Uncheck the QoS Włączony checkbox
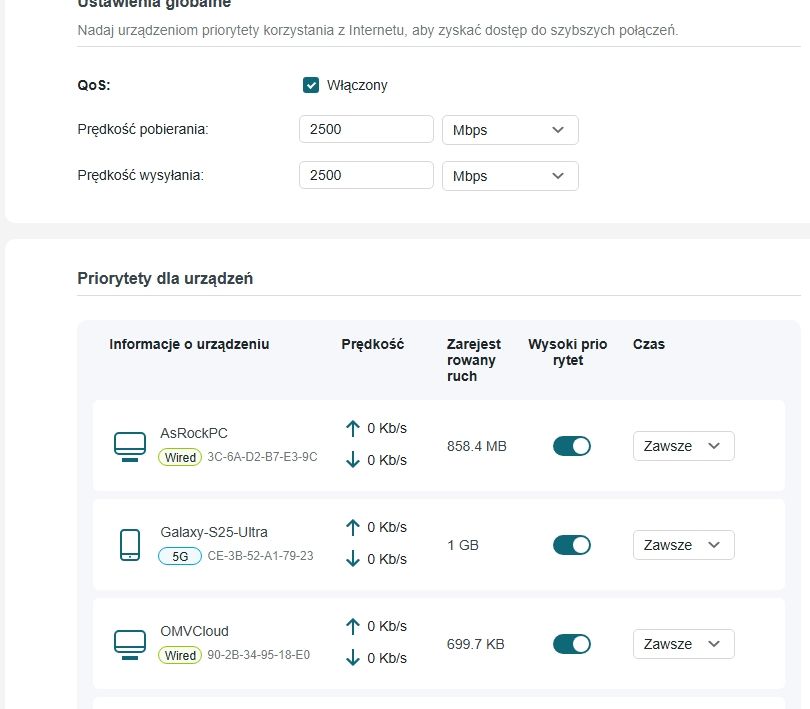This screenshot has height=709, width=810. pos(311,85)
